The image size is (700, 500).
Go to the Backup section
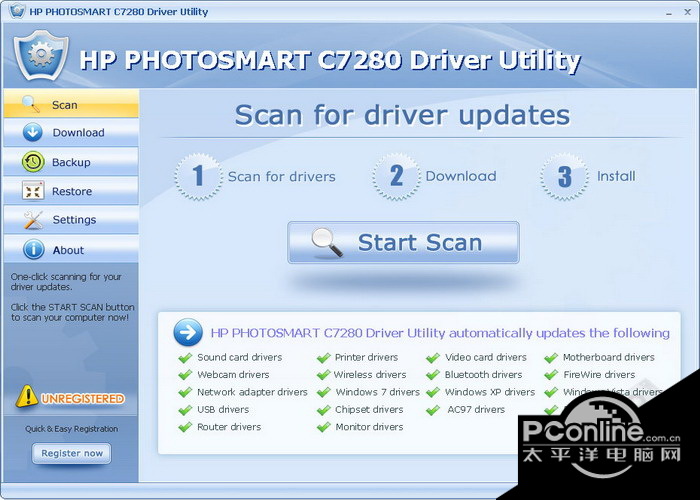coord(71,162)
